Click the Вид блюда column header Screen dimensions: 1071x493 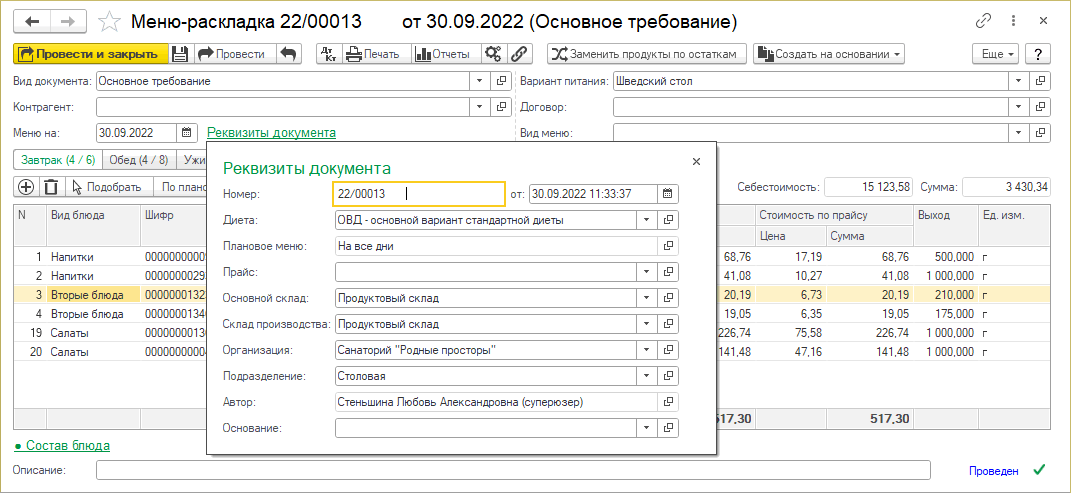93,224
